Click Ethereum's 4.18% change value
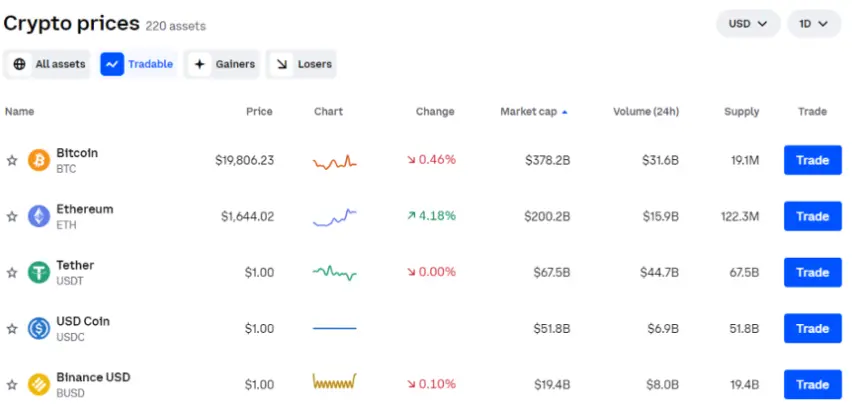 click(437, 216)
